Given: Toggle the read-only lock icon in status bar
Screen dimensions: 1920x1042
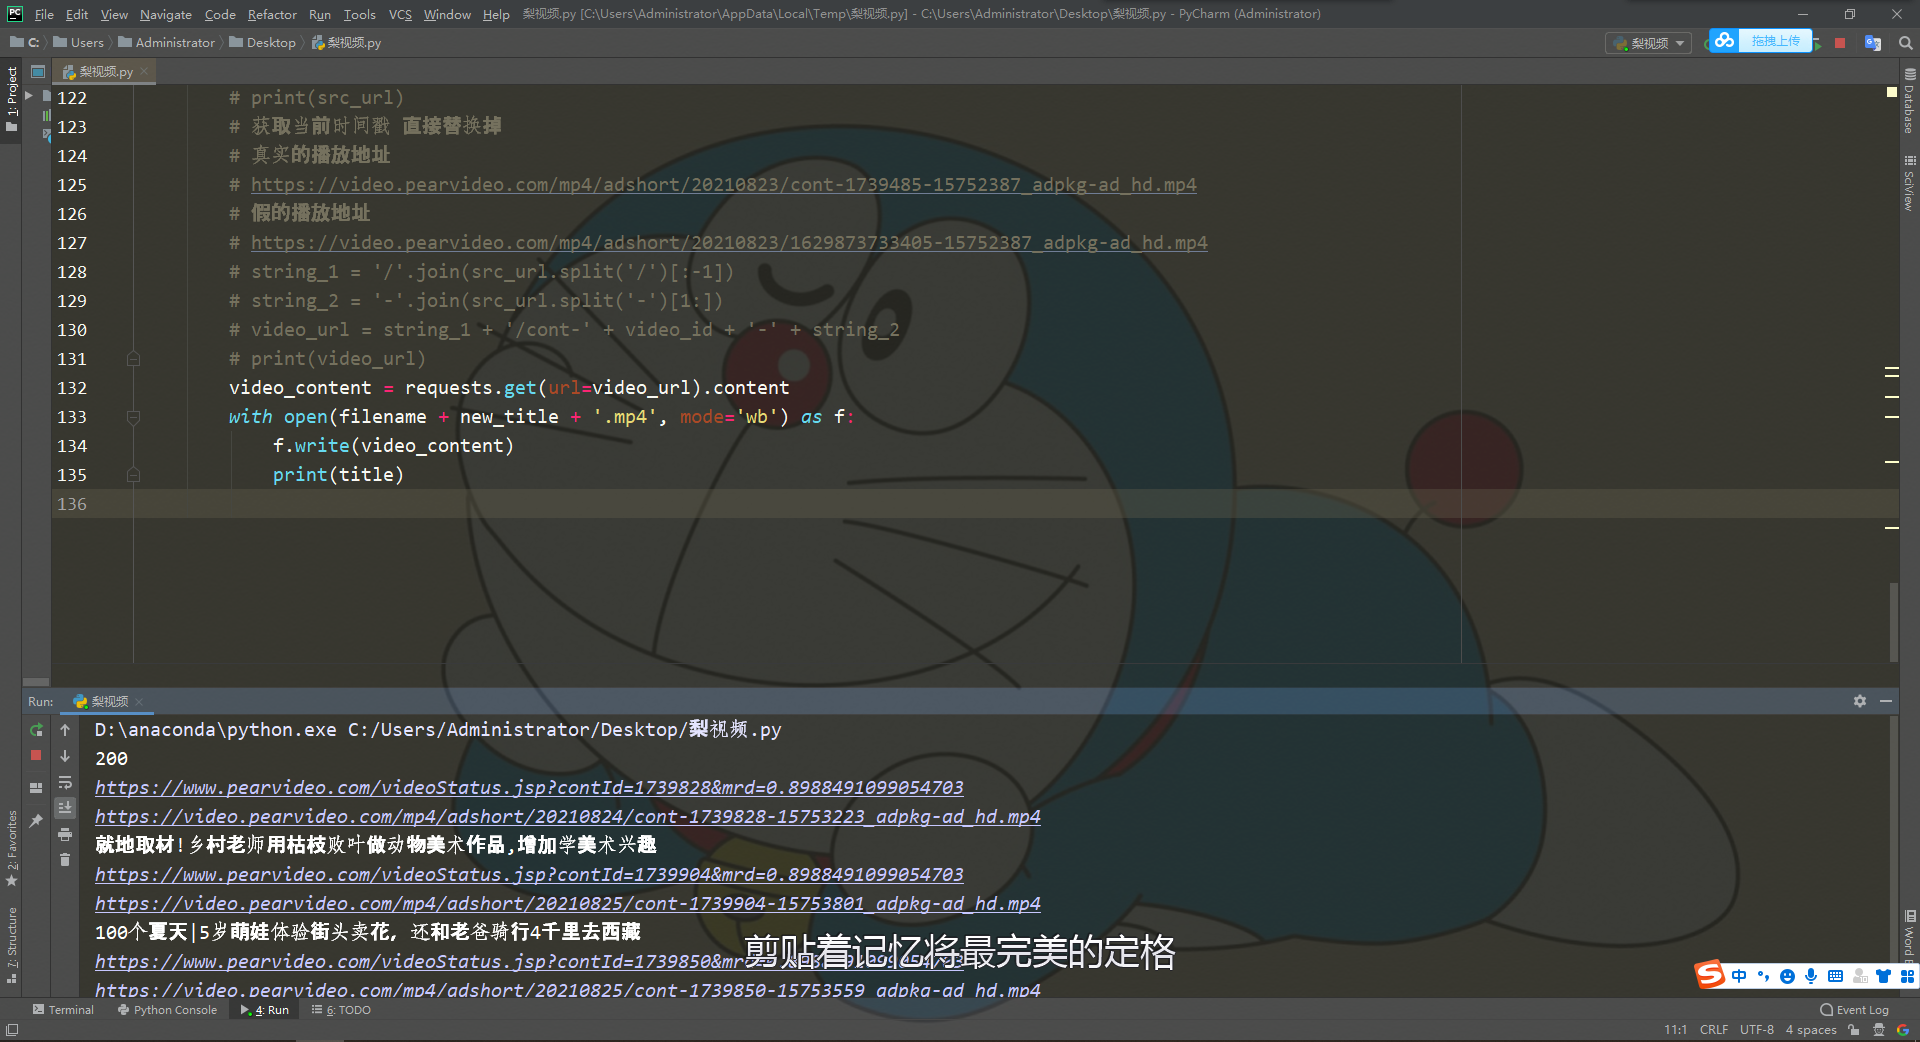Looking at the screenshot, I should coord(1854,1030).
